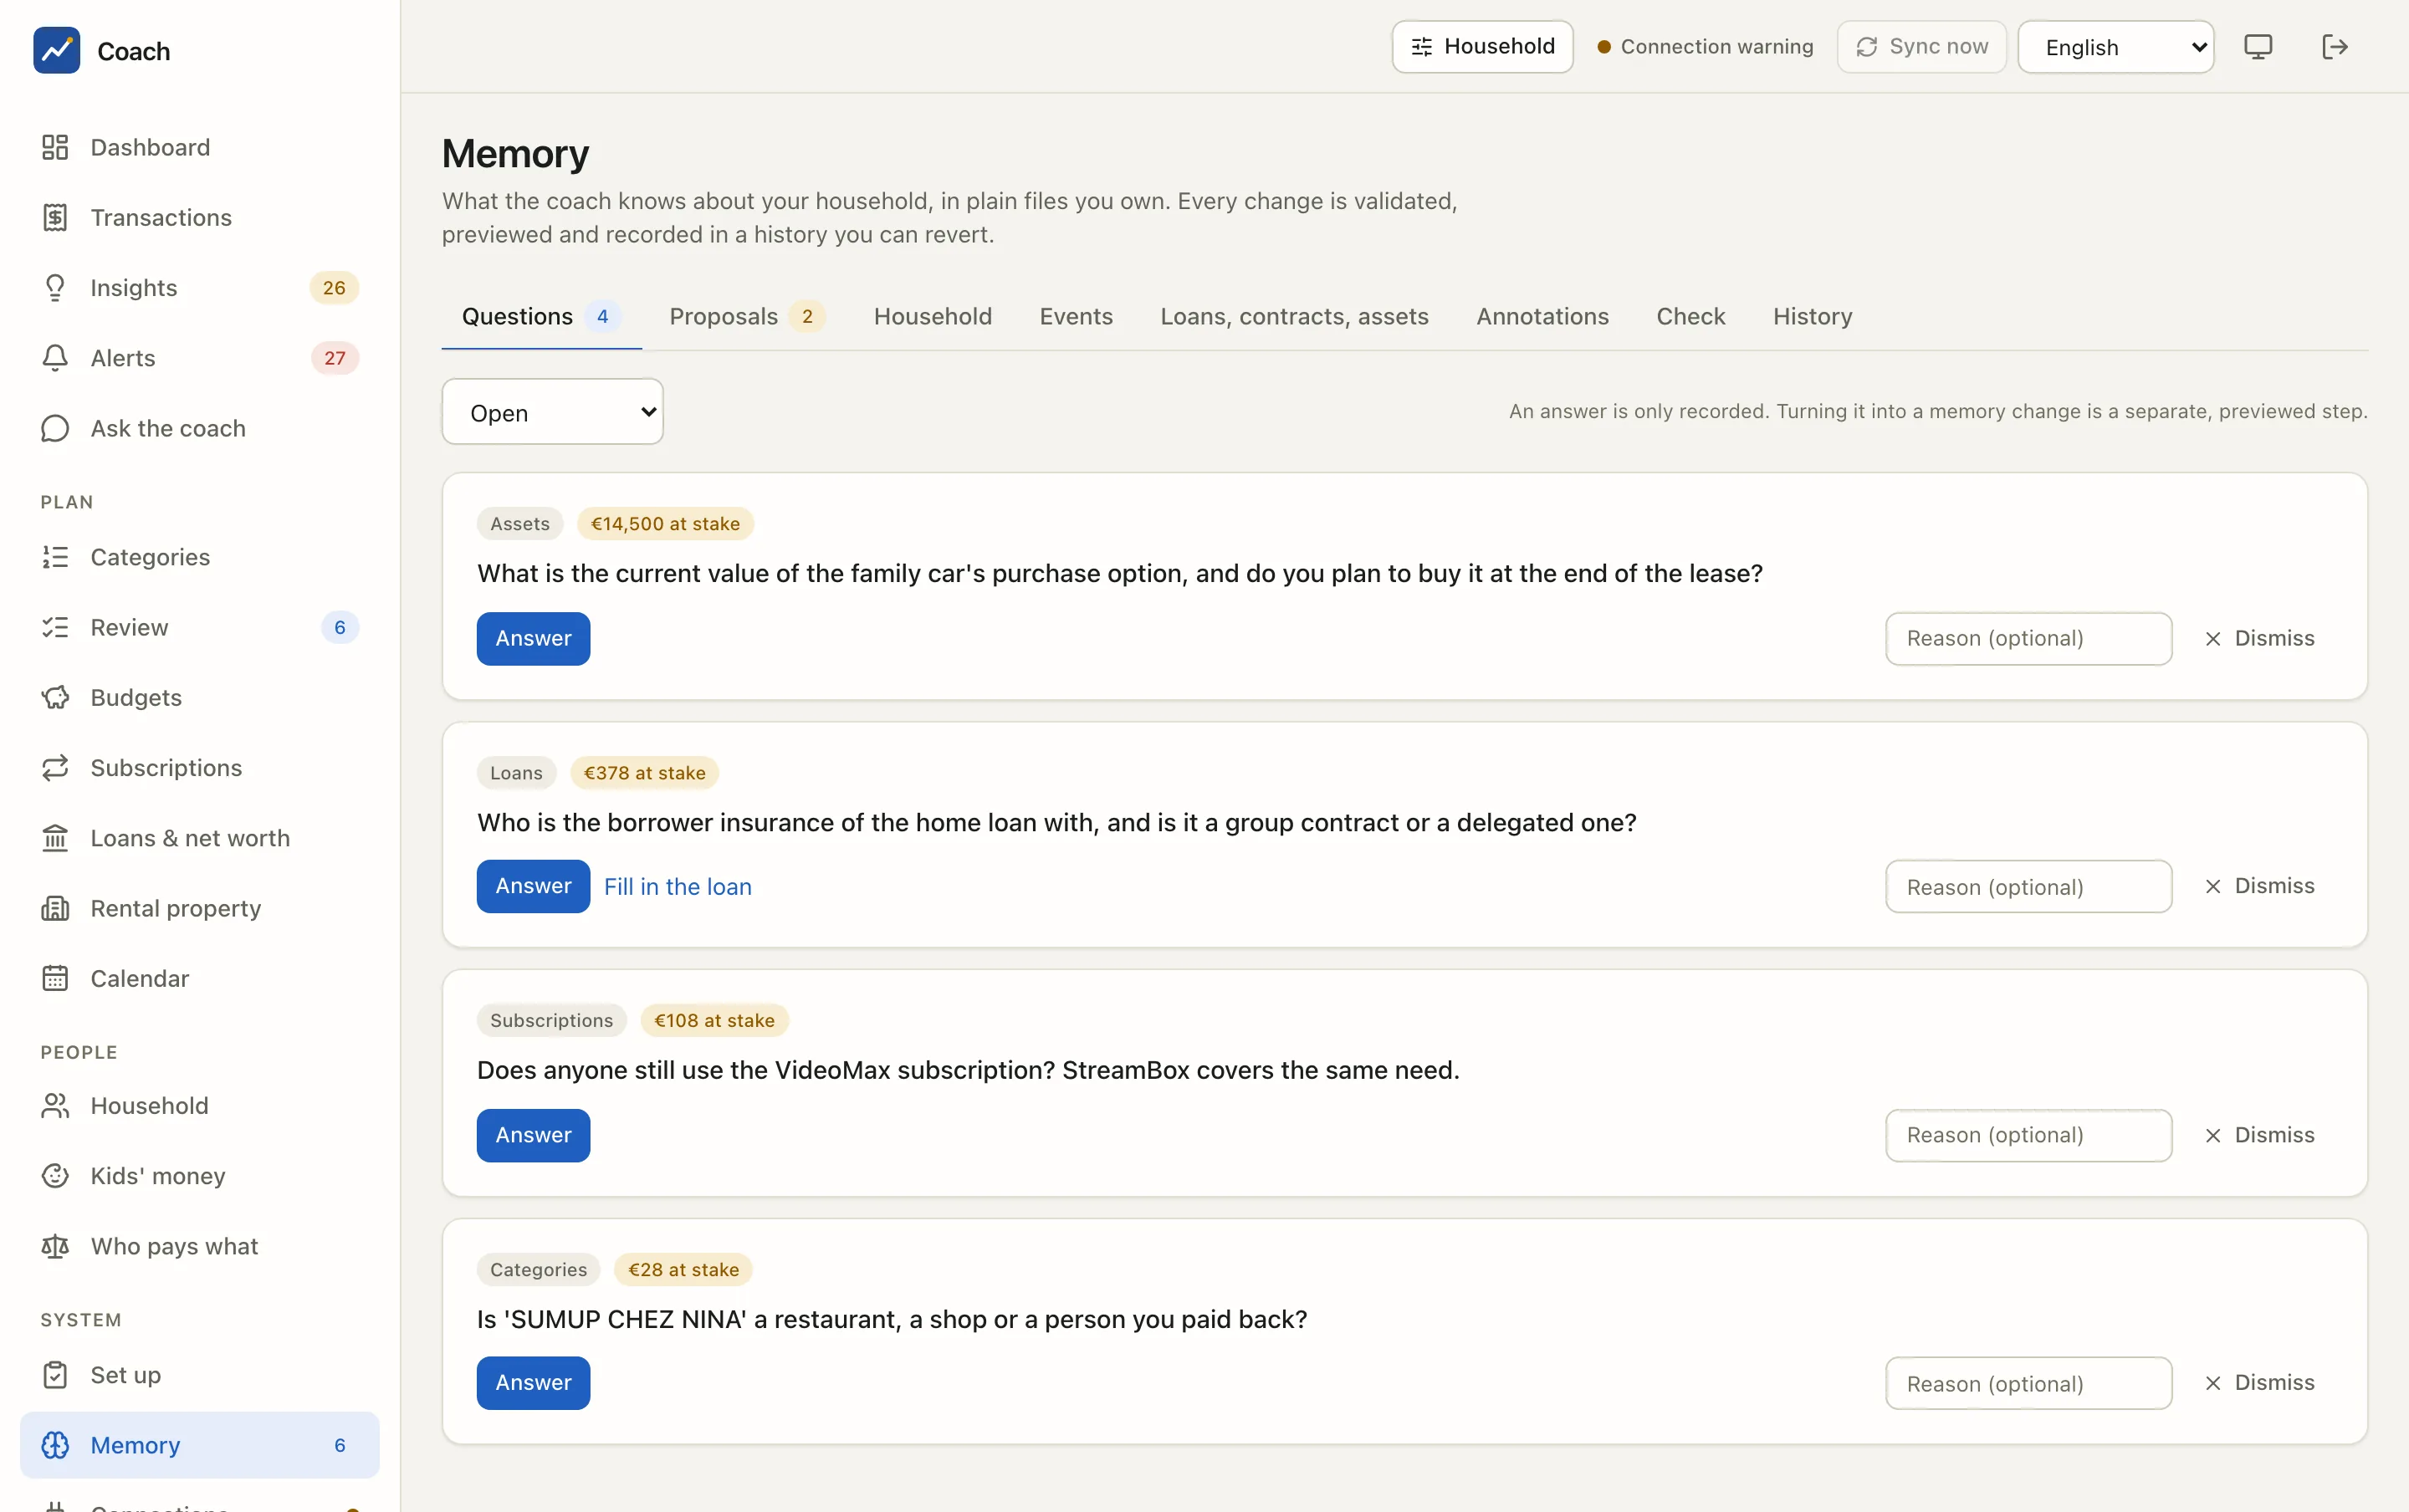Open Alerts with the bell icon
Screen dimensions: 2409x1512
pyautogui.click(x=199, y=358)
